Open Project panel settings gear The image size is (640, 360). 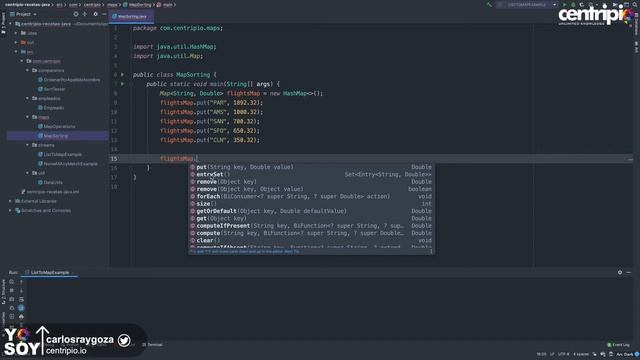pos(96,14)
